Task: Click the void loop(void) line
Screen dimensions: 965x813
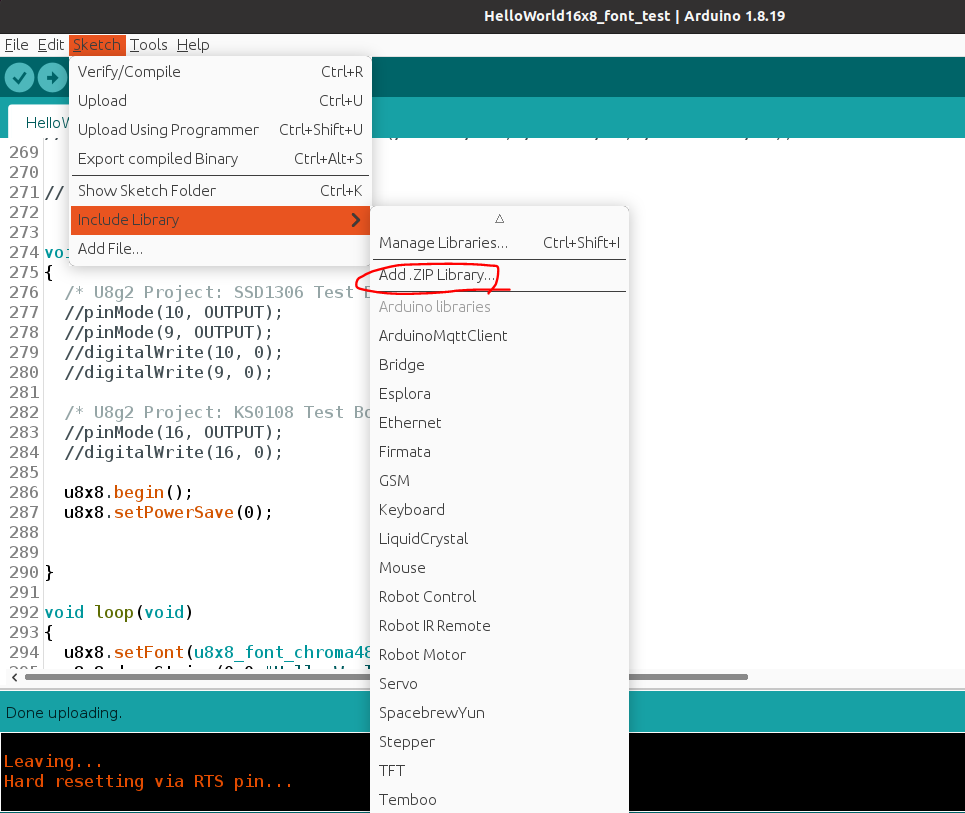Action: [119, 612]
